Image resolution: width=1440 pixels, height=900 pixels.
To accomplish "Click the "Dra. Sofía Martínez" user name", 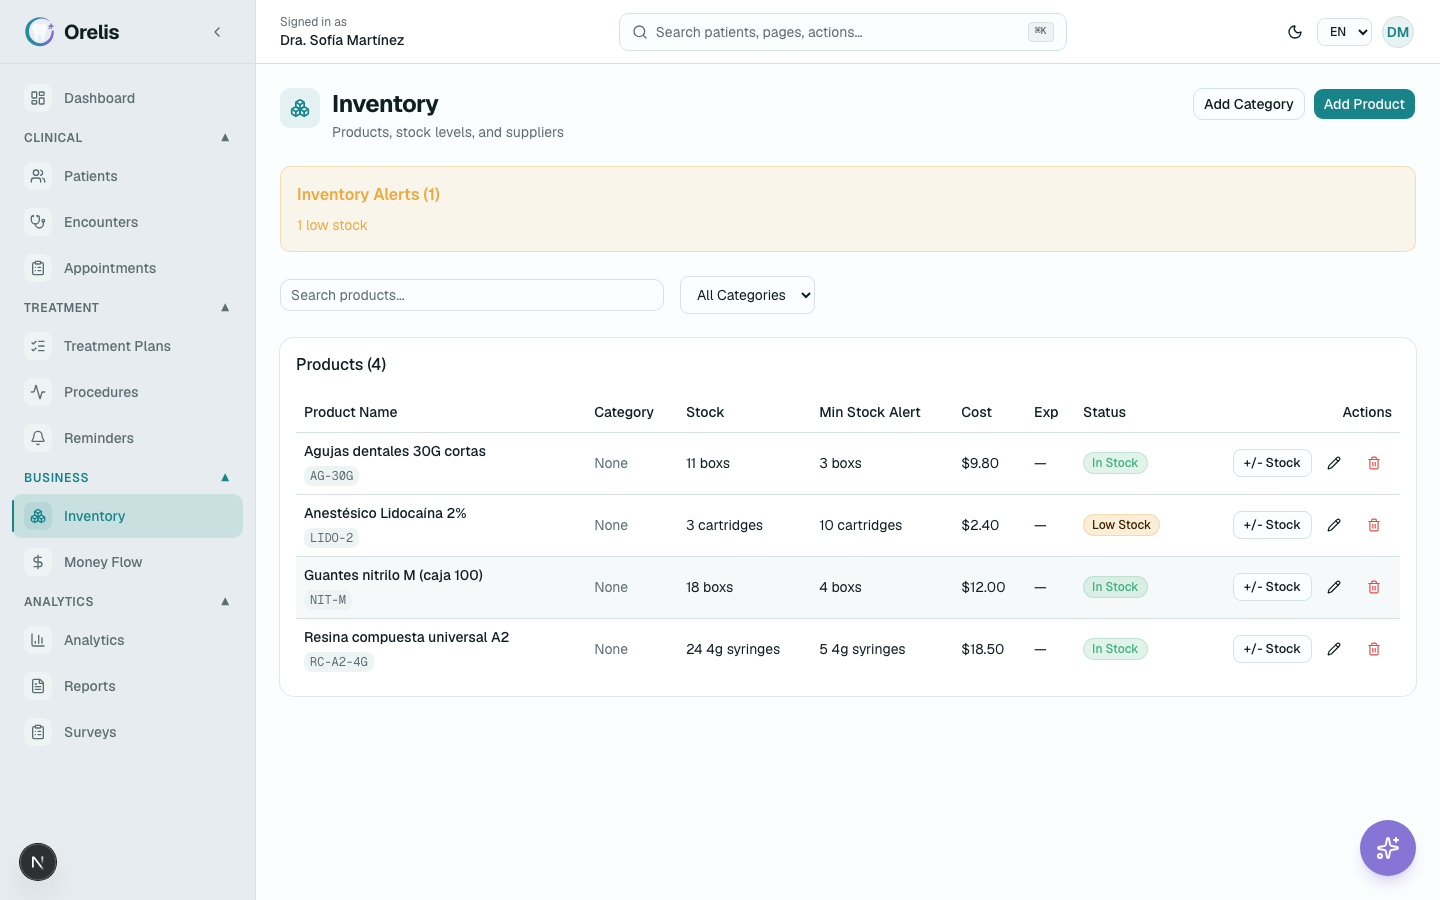I will 342,40.
